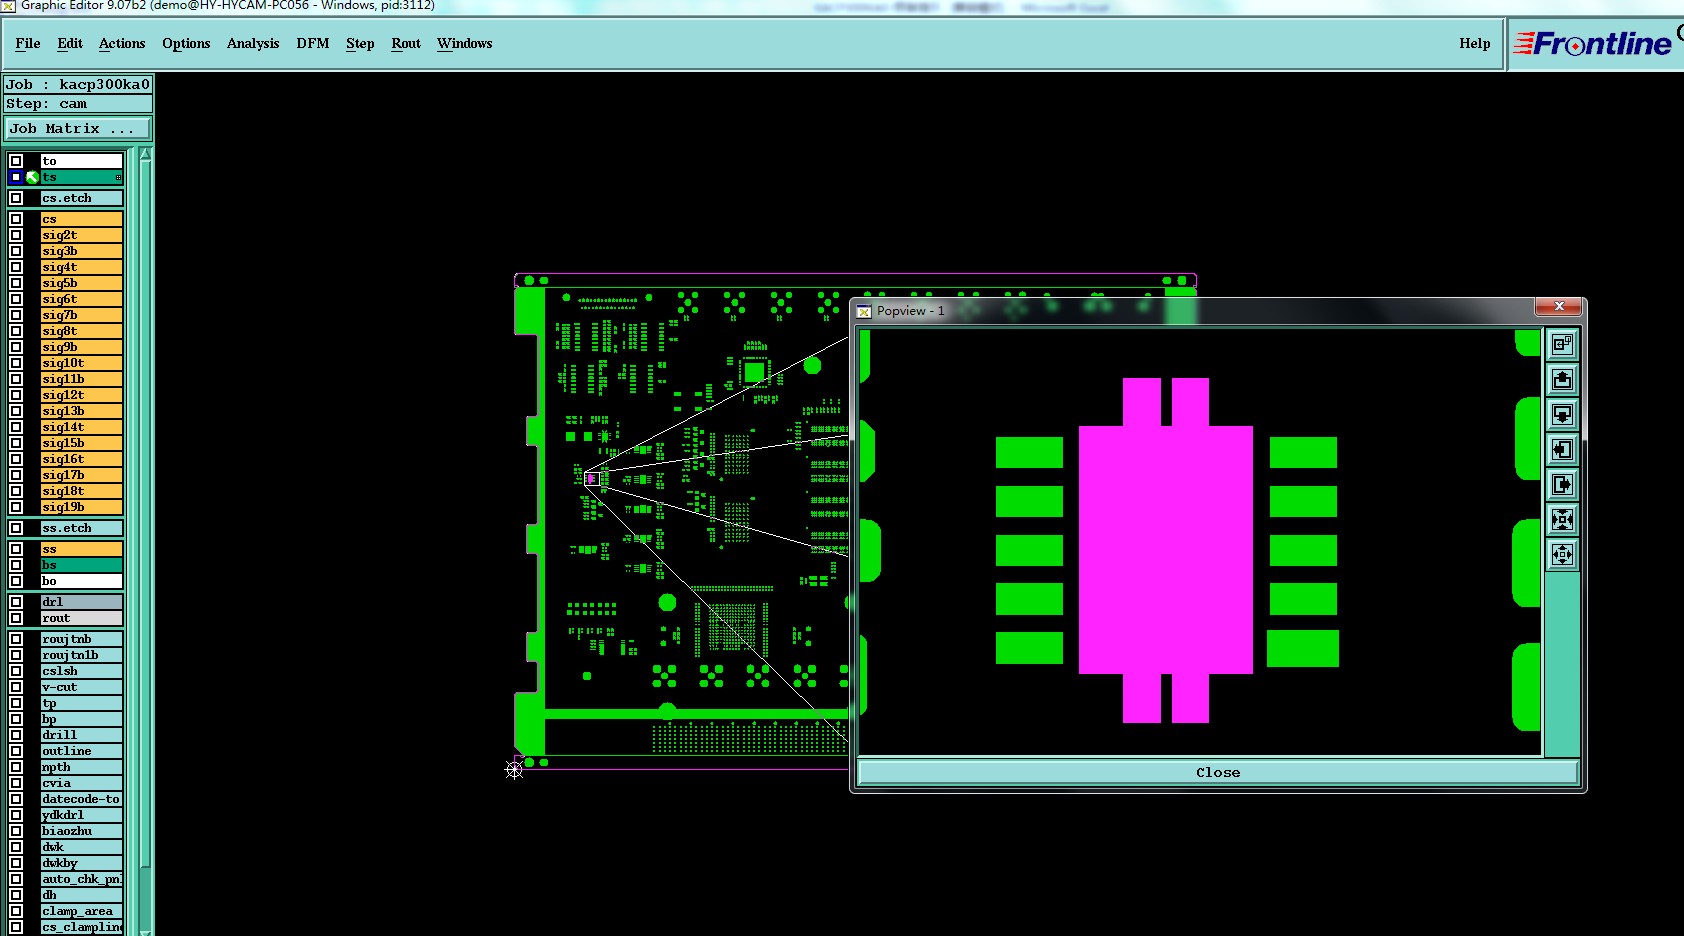The image size is (1684, 936).
Task: Toggle display of the cs.etch layer
Action: pyautogui.click(x=16, y=198)
